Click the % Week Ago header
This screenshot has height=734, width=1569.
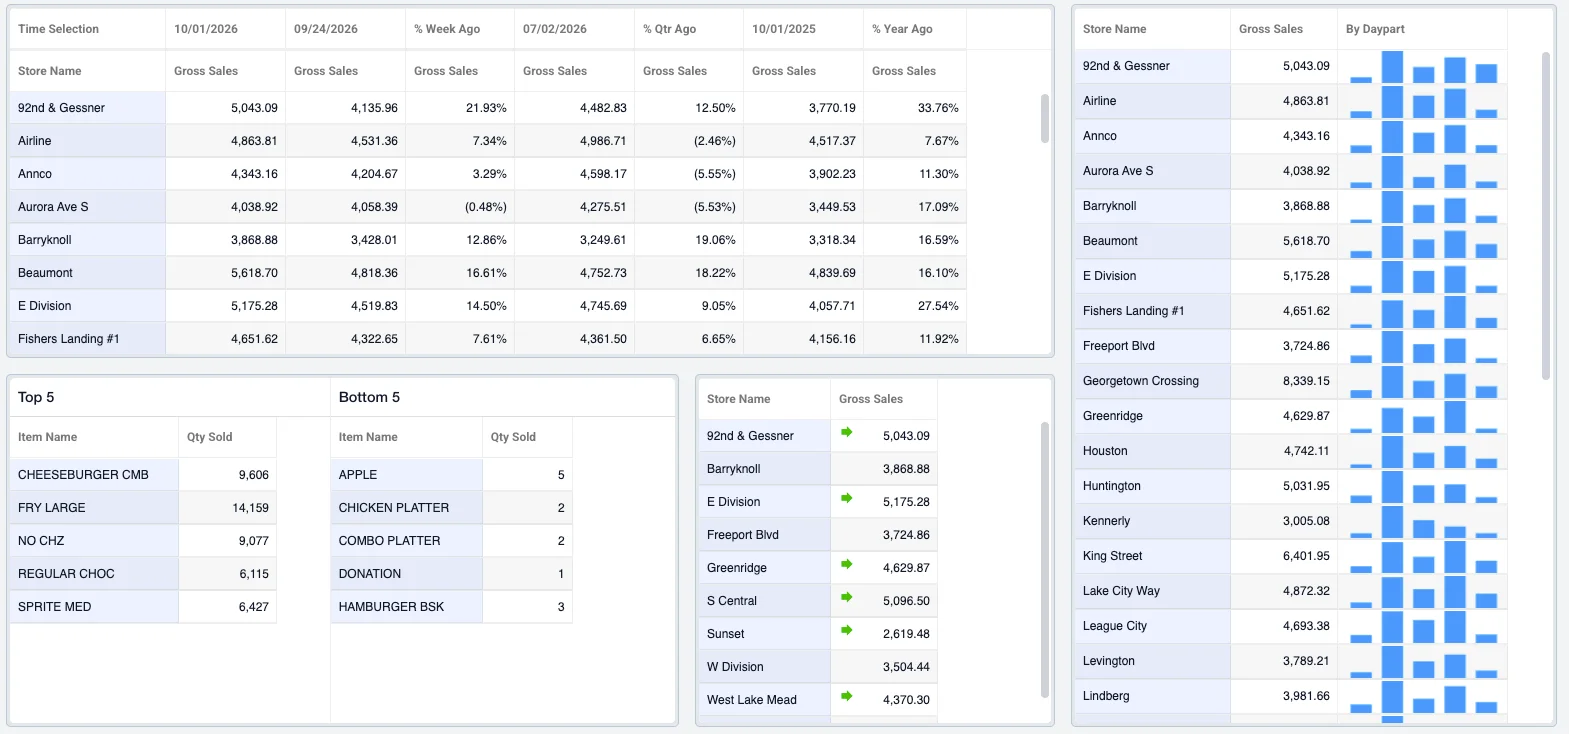click(x=447, y=29)
